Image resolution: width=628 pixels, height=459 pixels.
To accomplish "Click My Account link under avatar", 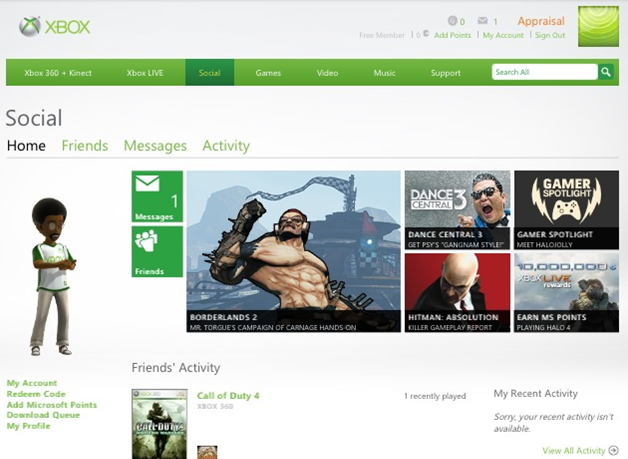I will (32, 383).
